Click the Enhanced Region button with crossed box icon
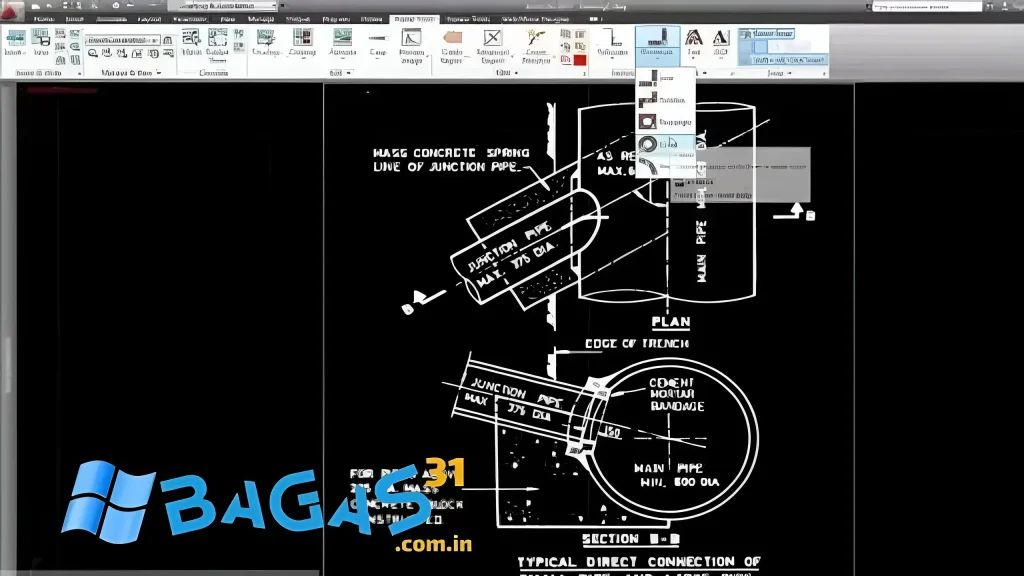This screenshot has height=576, width=1024. tap(492, 46)
